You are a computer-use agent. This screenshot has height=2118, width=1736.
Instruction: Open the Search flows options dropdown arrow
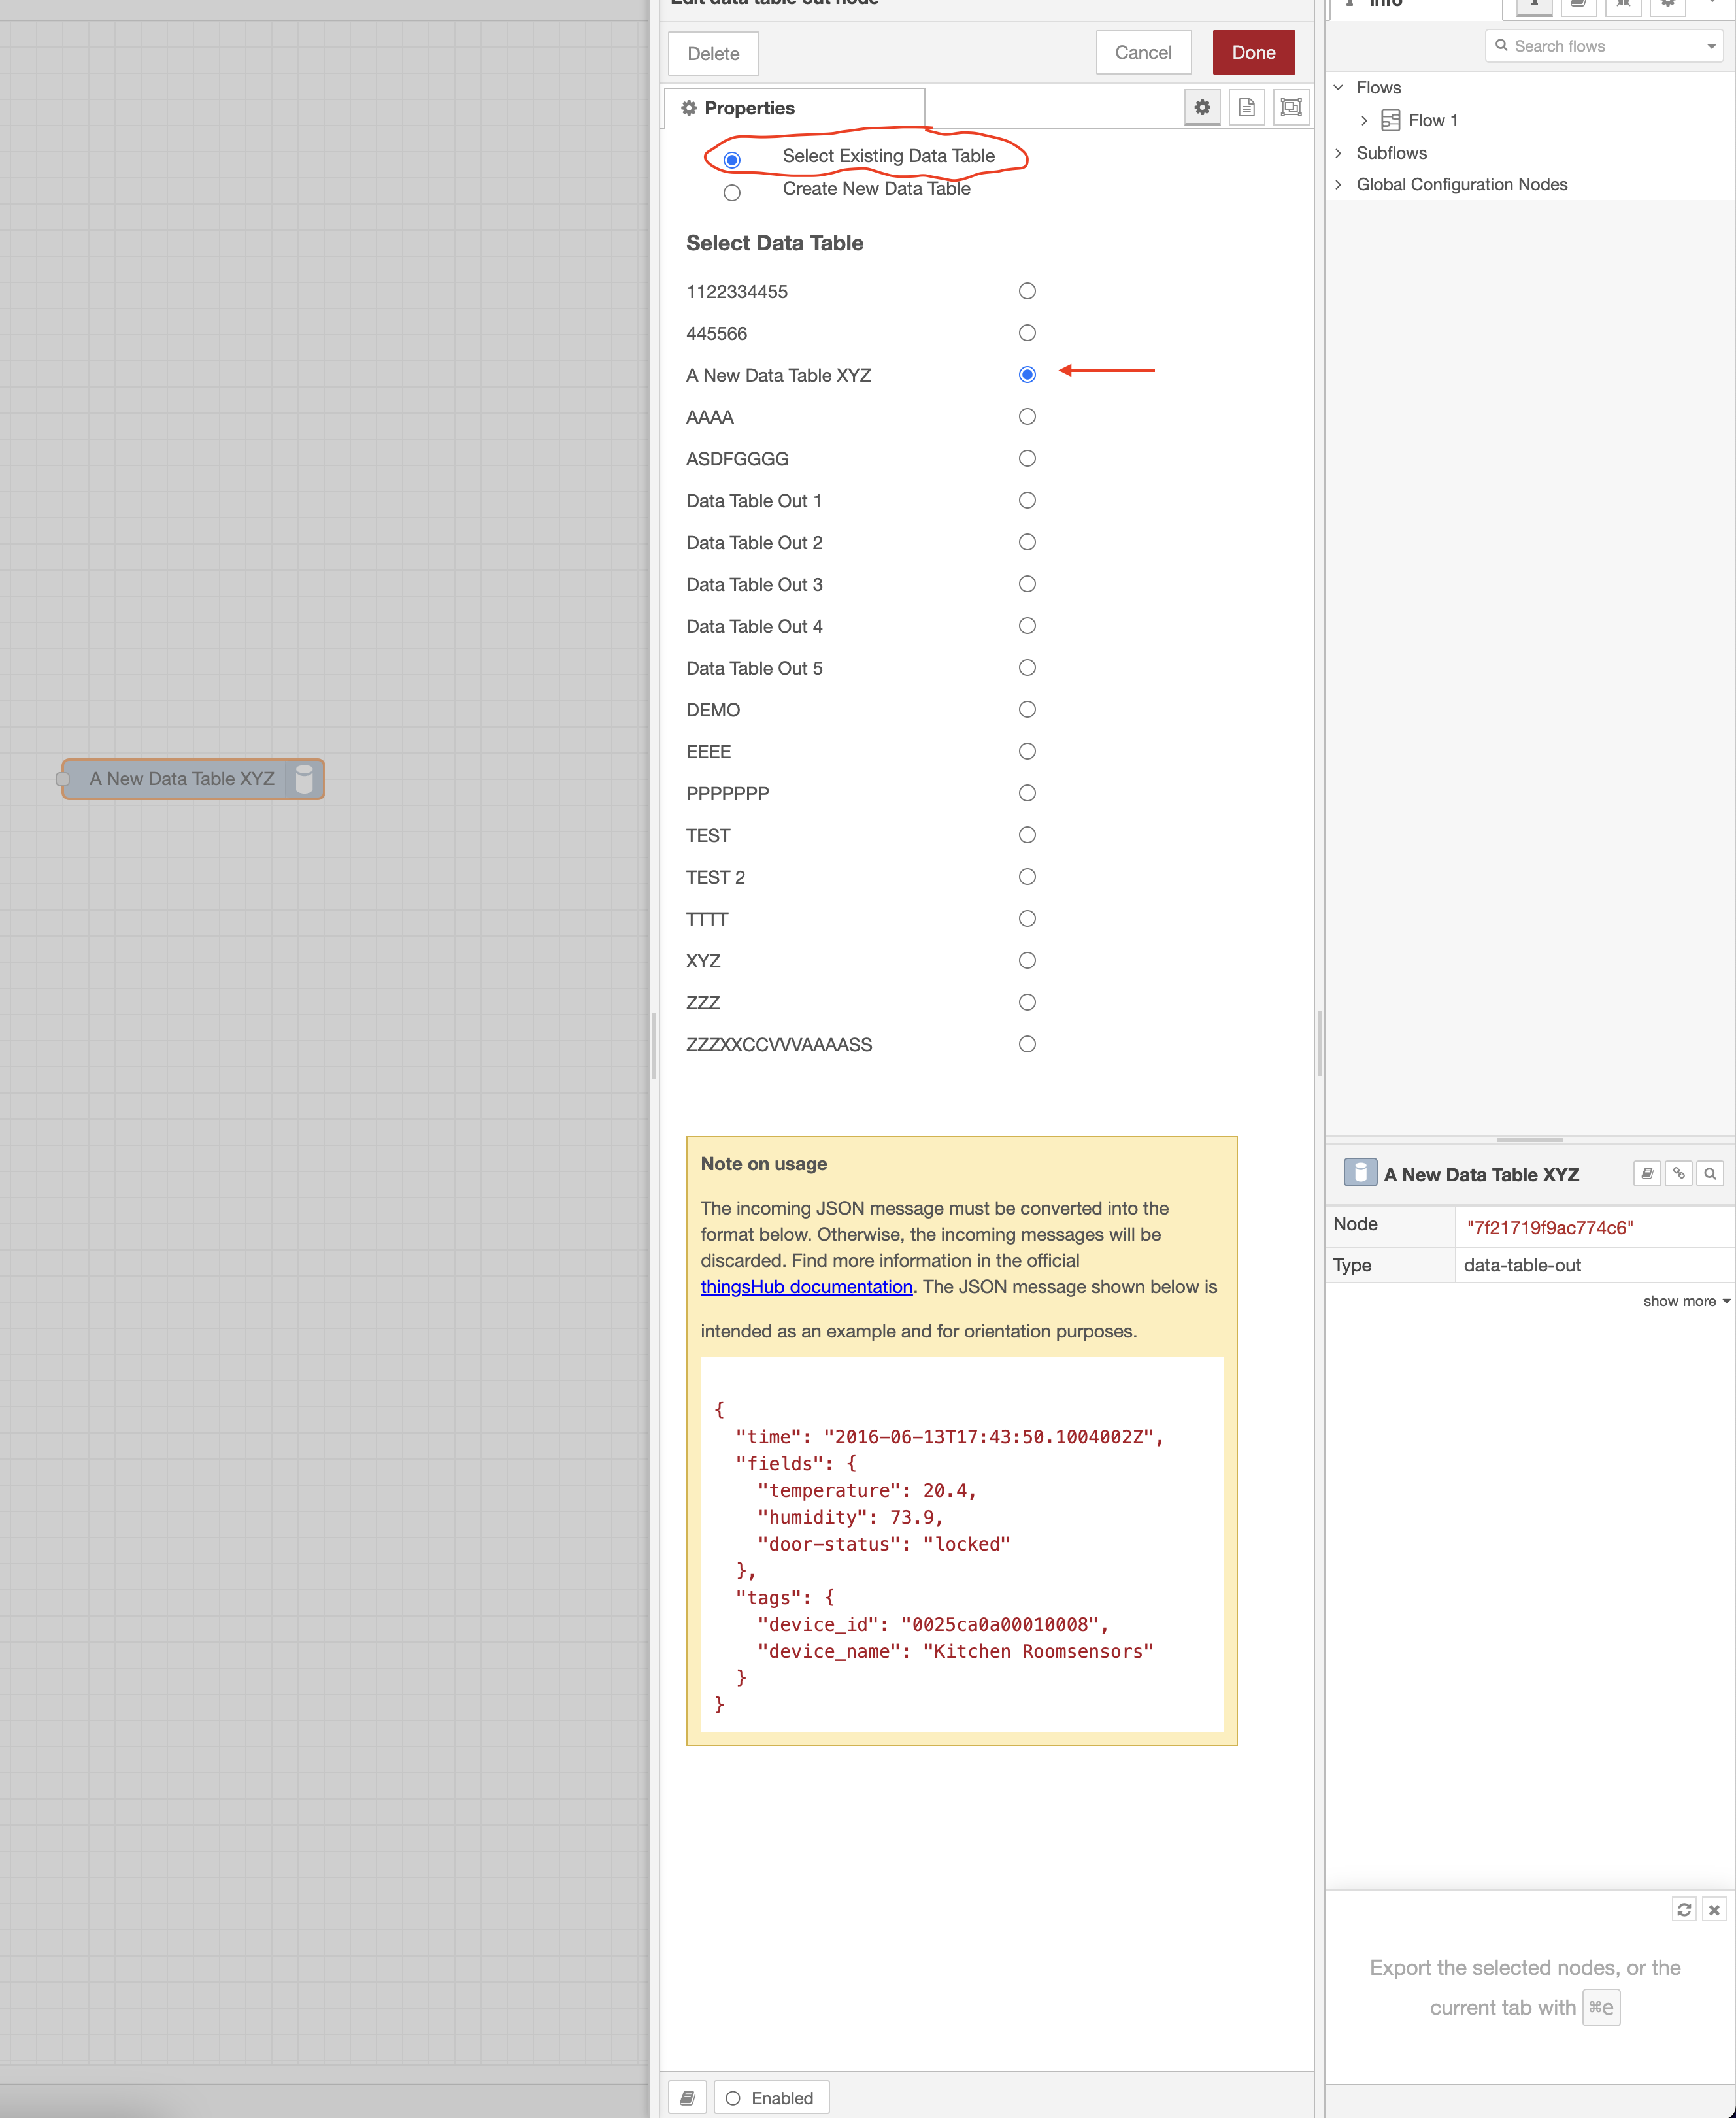[1711, 47]
